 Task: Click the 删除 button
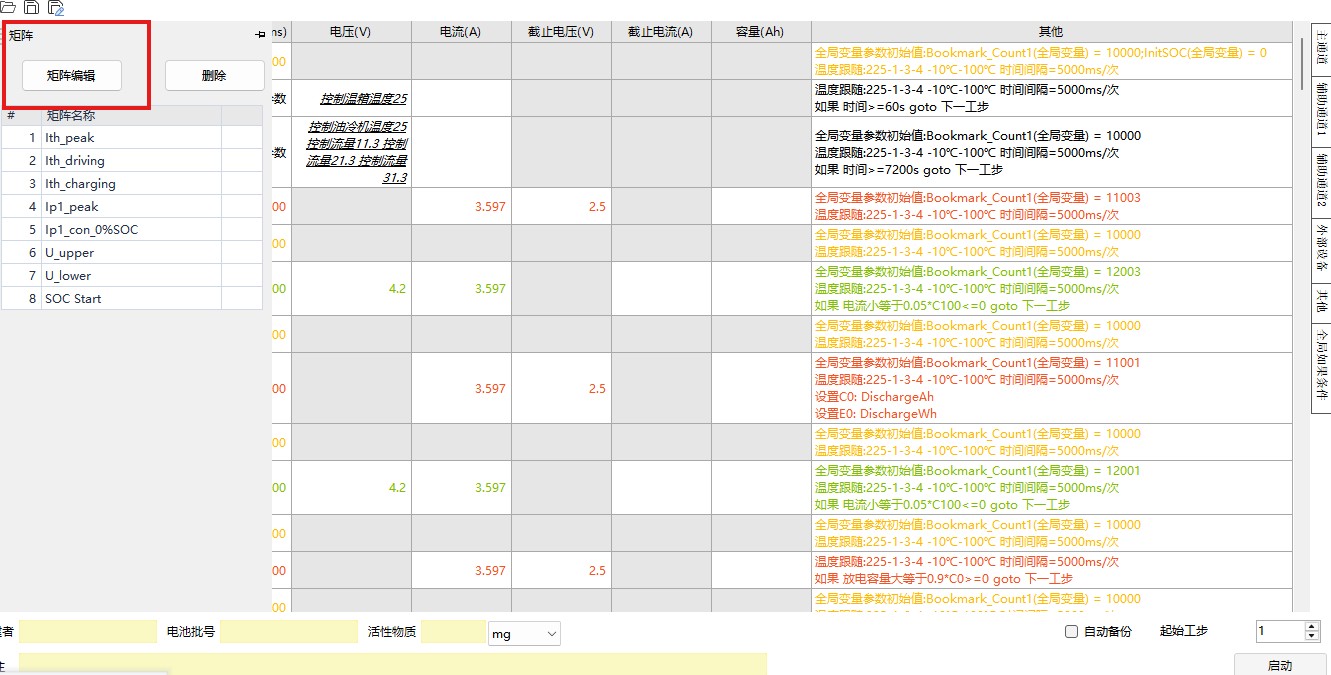coord(214,74)
